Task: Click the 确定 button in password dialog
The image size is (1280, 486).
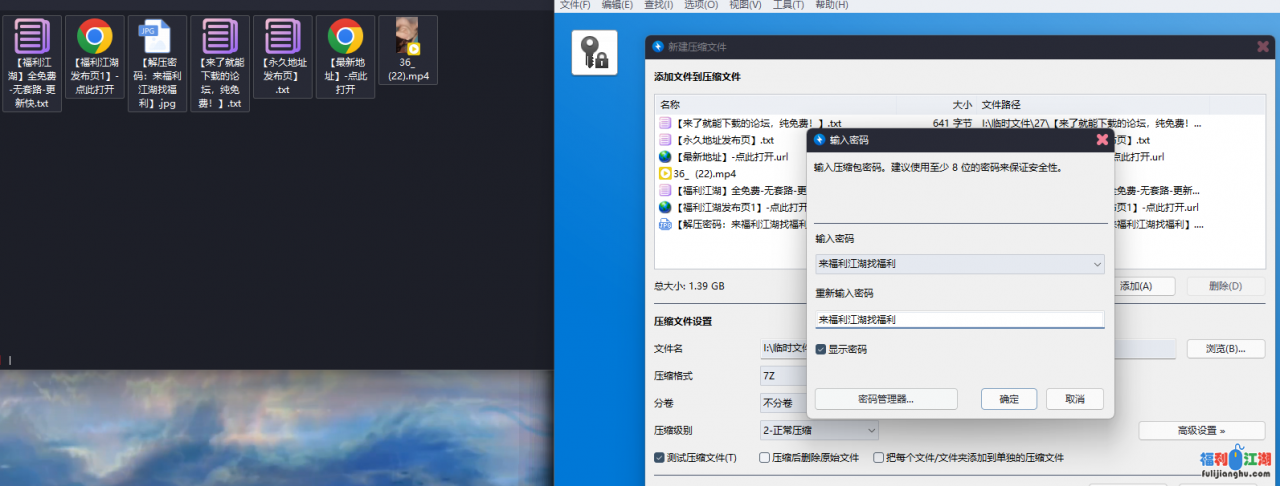Action: coord(1008,399)
